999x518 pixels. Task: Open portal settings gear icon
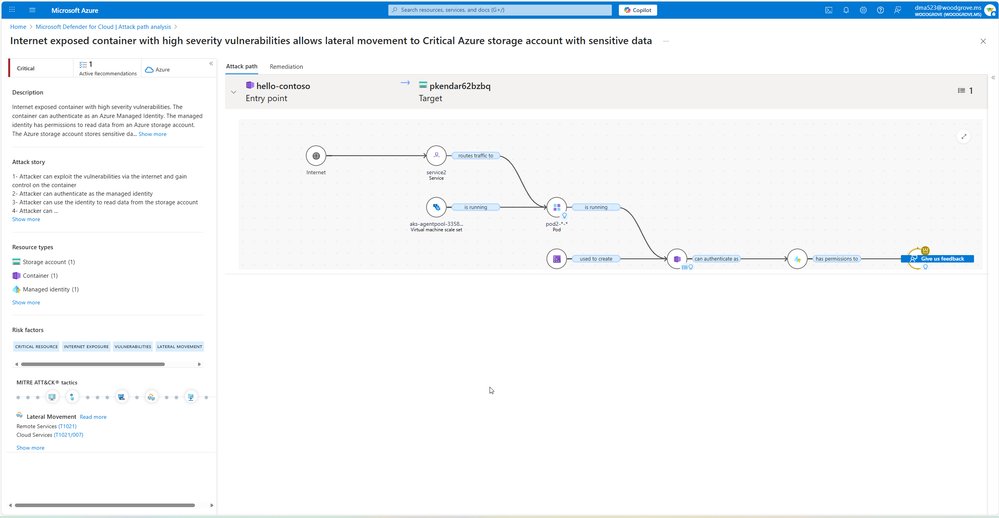pyautogui.click(x=863, y=10)
